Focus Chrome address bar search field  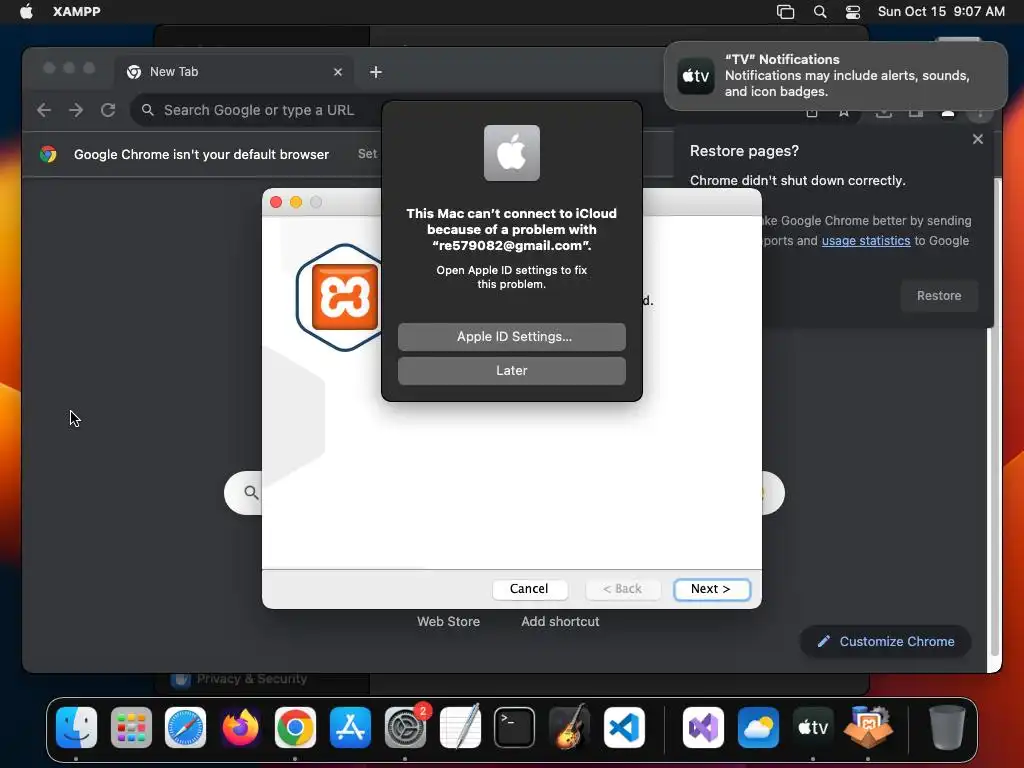pos(259,110)
